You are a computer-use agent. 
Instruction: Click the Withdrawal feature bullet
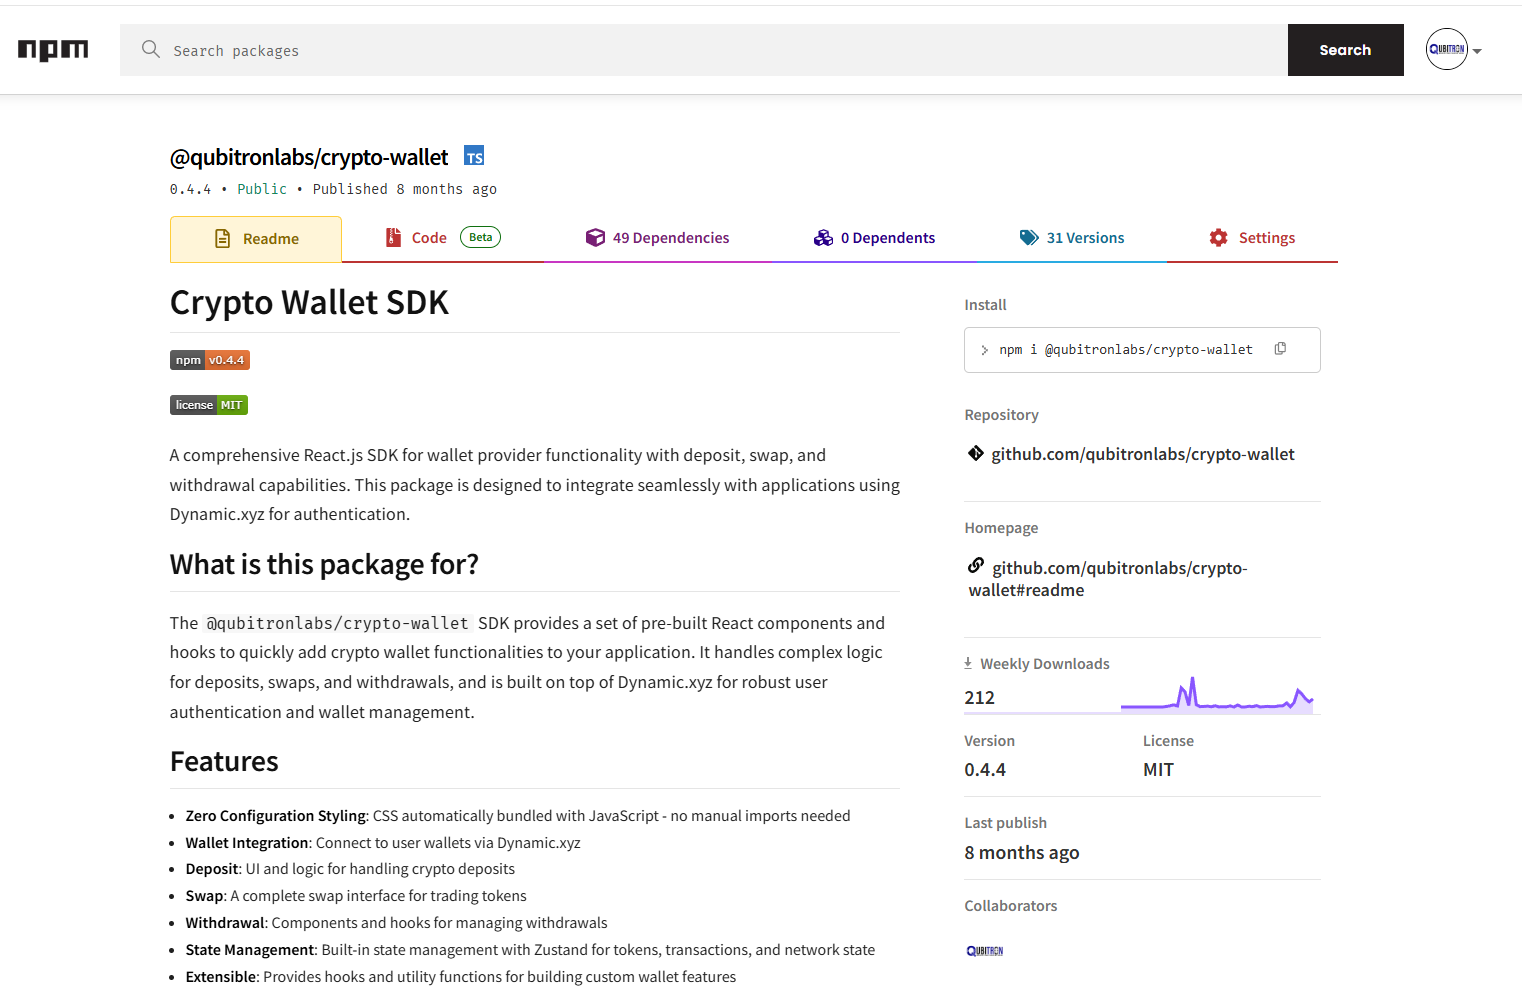tap(396, 923)
